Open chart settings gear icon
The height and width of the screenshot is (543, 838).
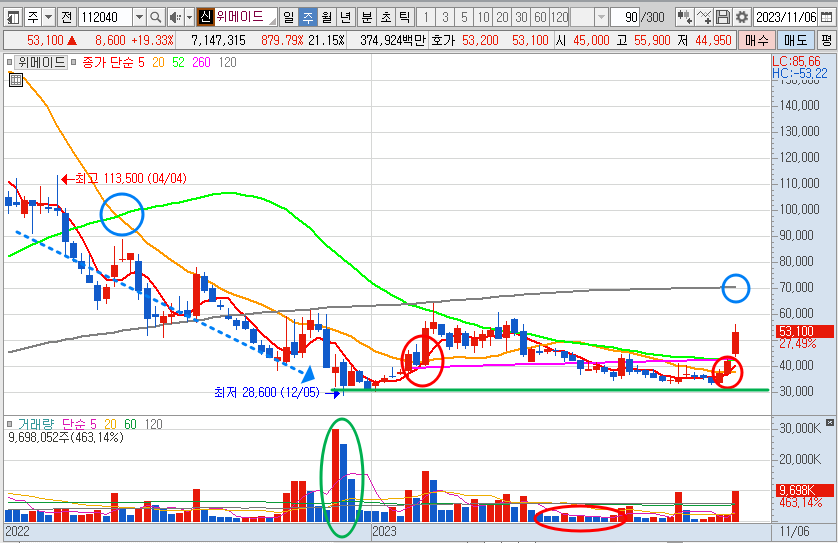click(742, 18)
